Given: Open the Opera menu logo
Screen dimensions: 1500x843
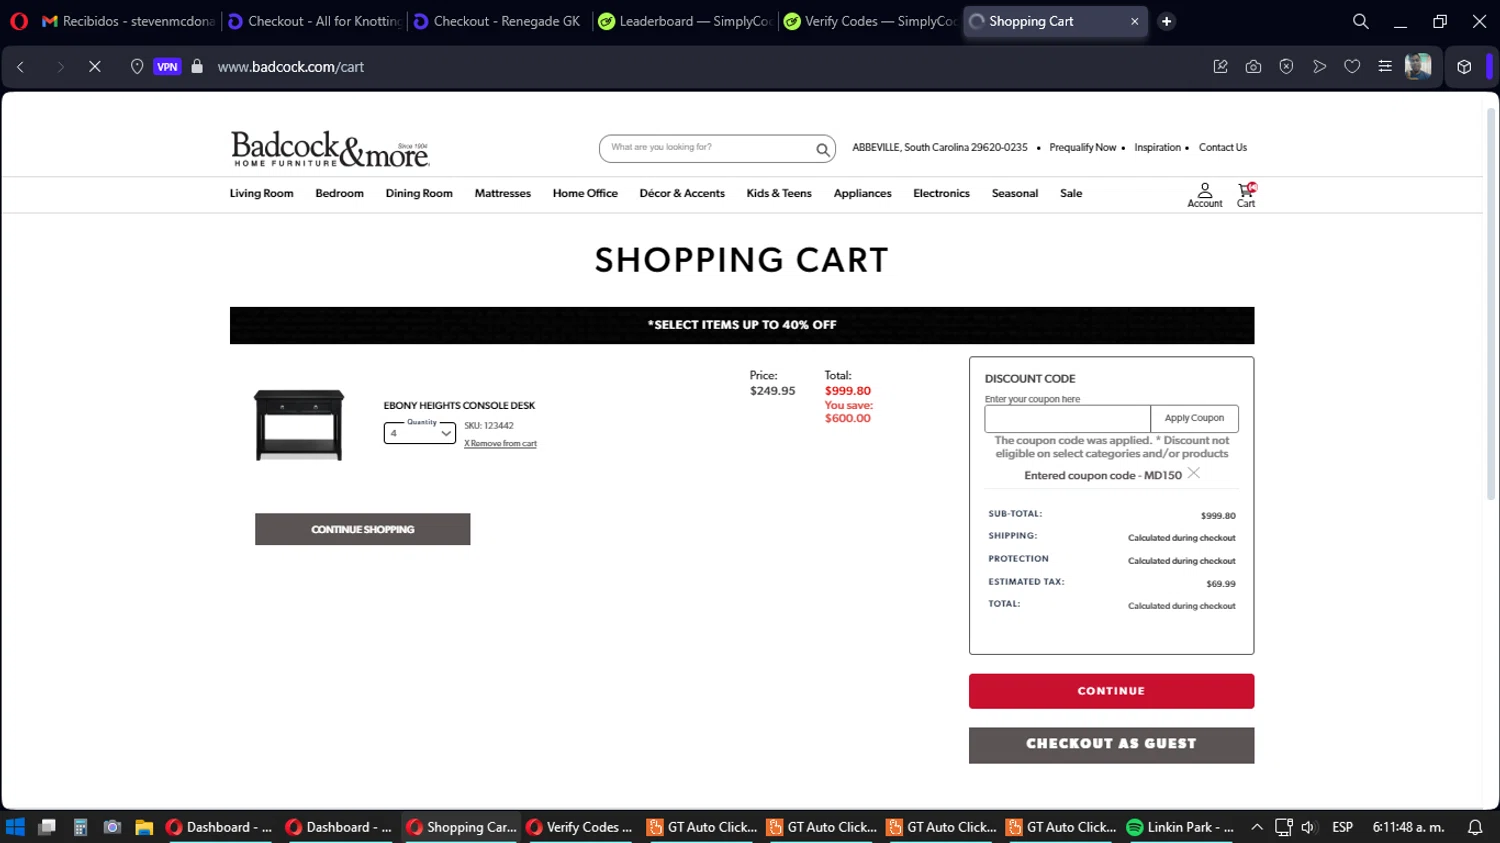Looking at the screenshot, I should 19,21.
